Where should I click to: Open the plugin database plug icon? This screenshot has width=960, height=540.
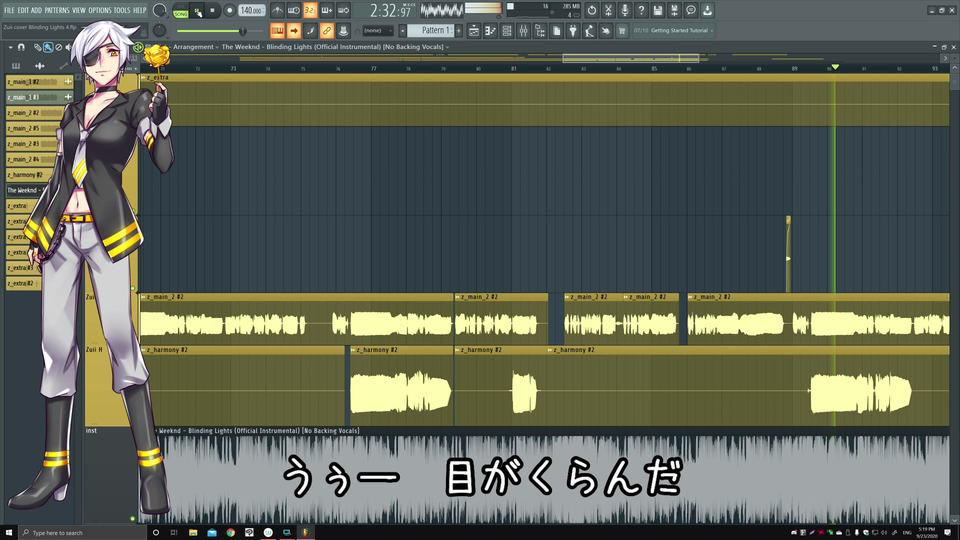[573, 31]
